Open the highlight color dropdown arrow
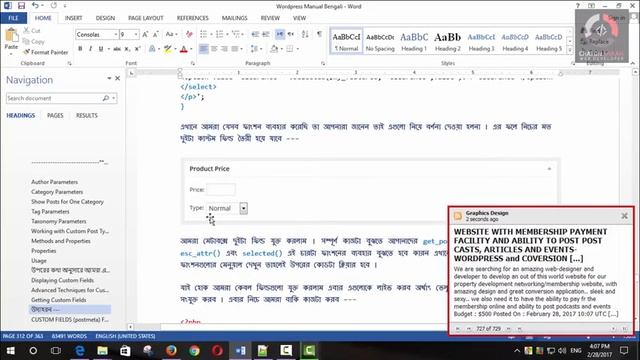Image resolution: width=640 pixels, height=360 pixels. click(175, 49)
